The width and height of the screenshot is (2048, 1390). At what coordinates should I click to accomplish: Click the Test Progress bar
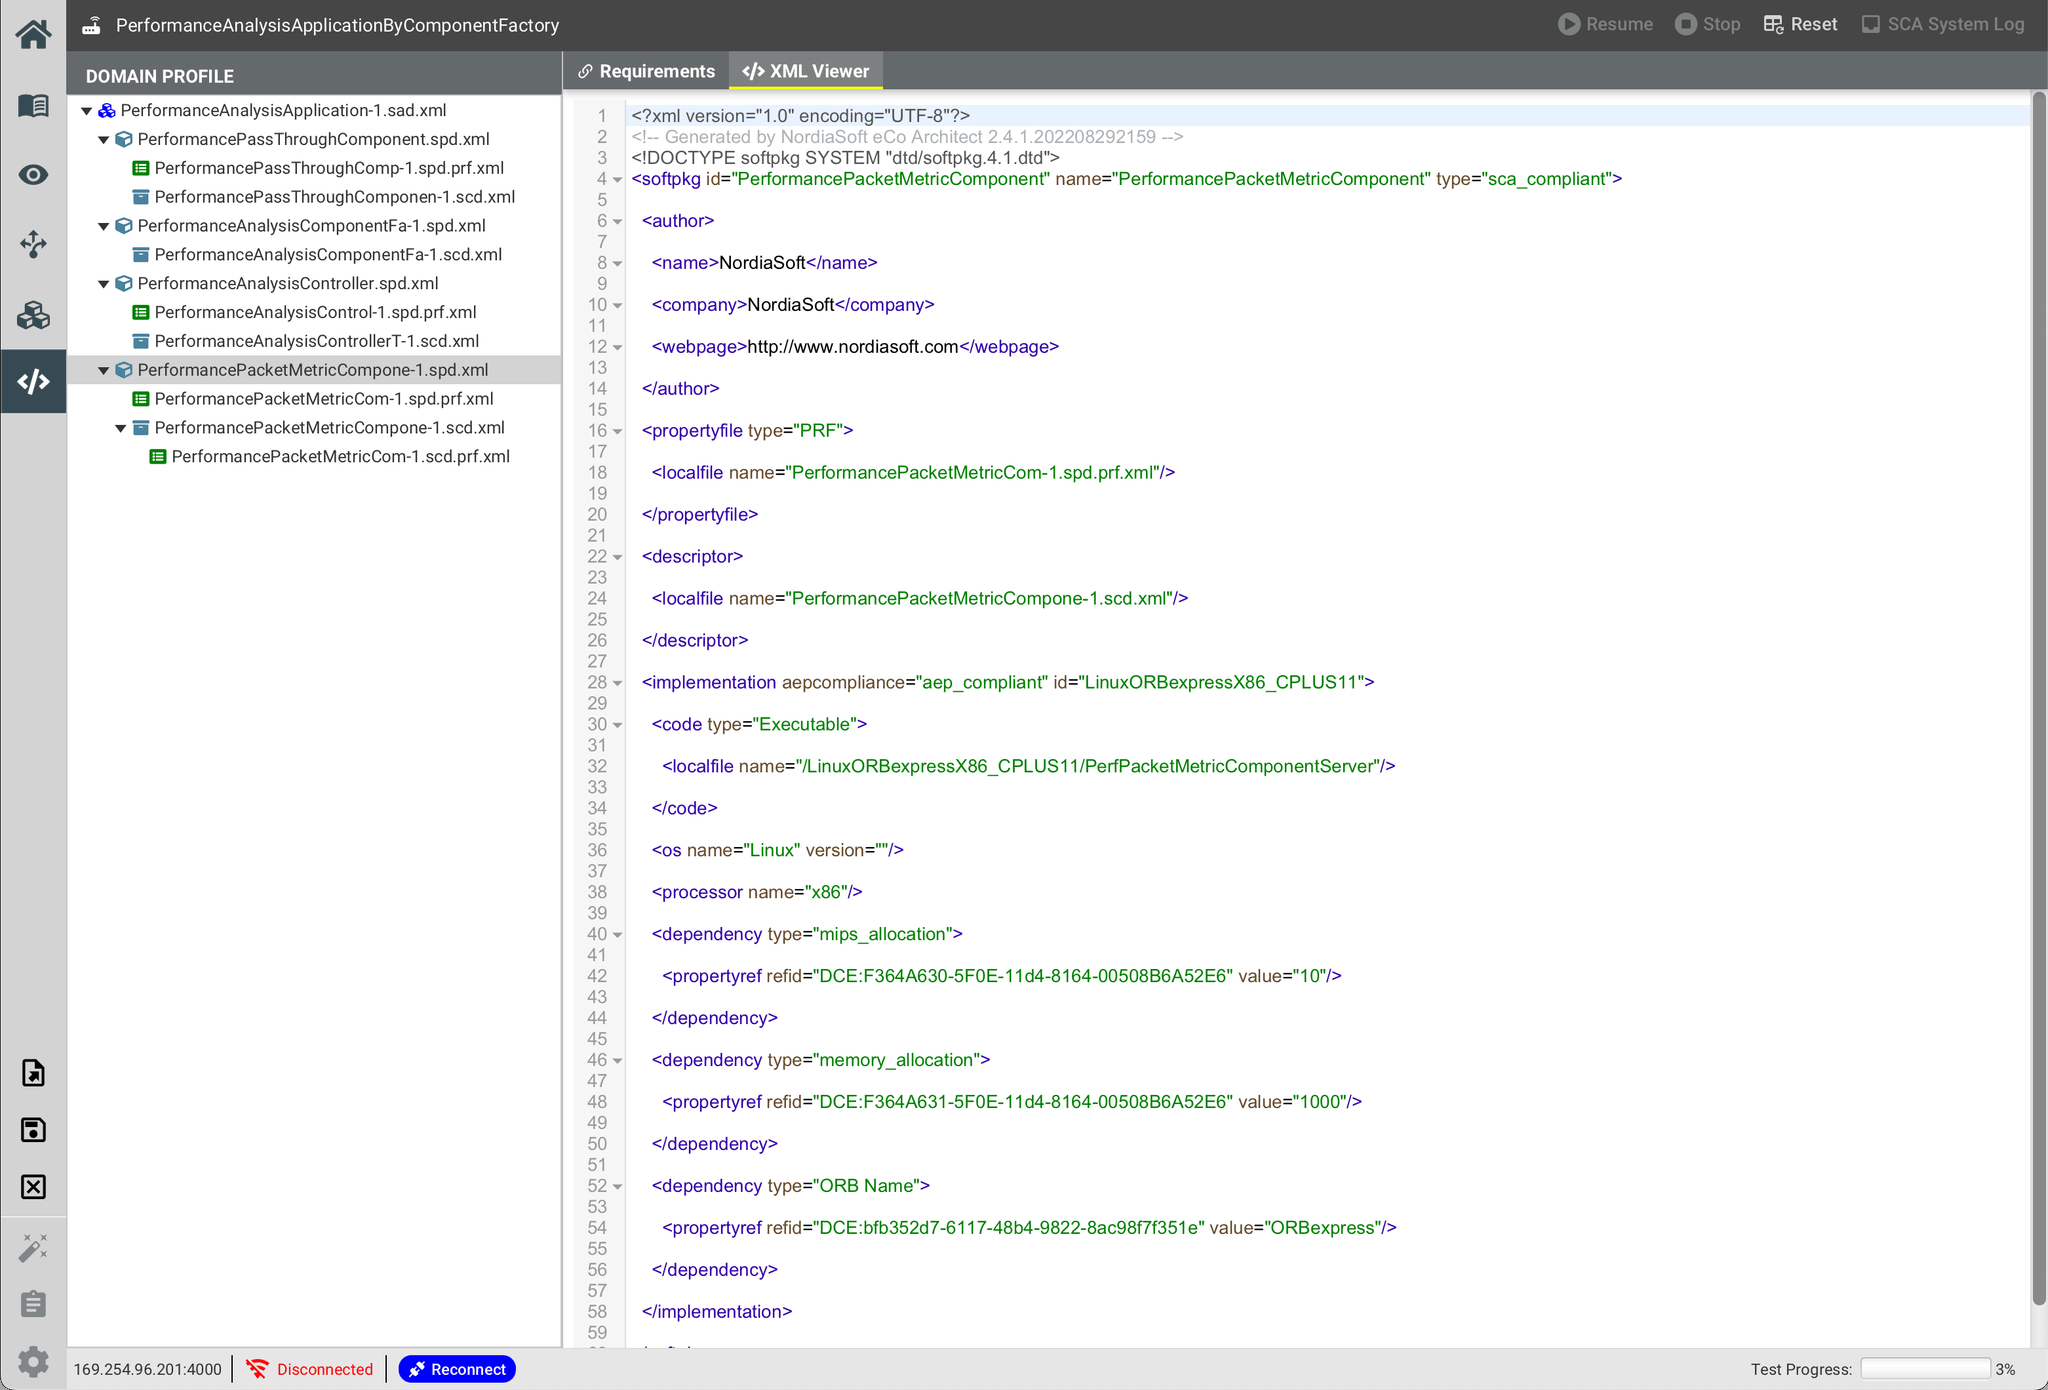(x=1925, y=1367)
